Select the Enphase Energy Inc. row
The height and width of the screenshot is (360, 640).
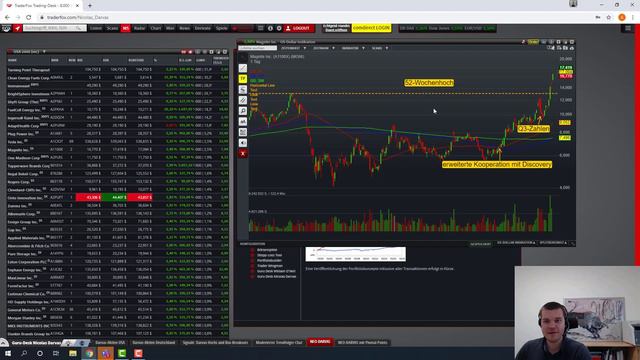pos(118,270)
